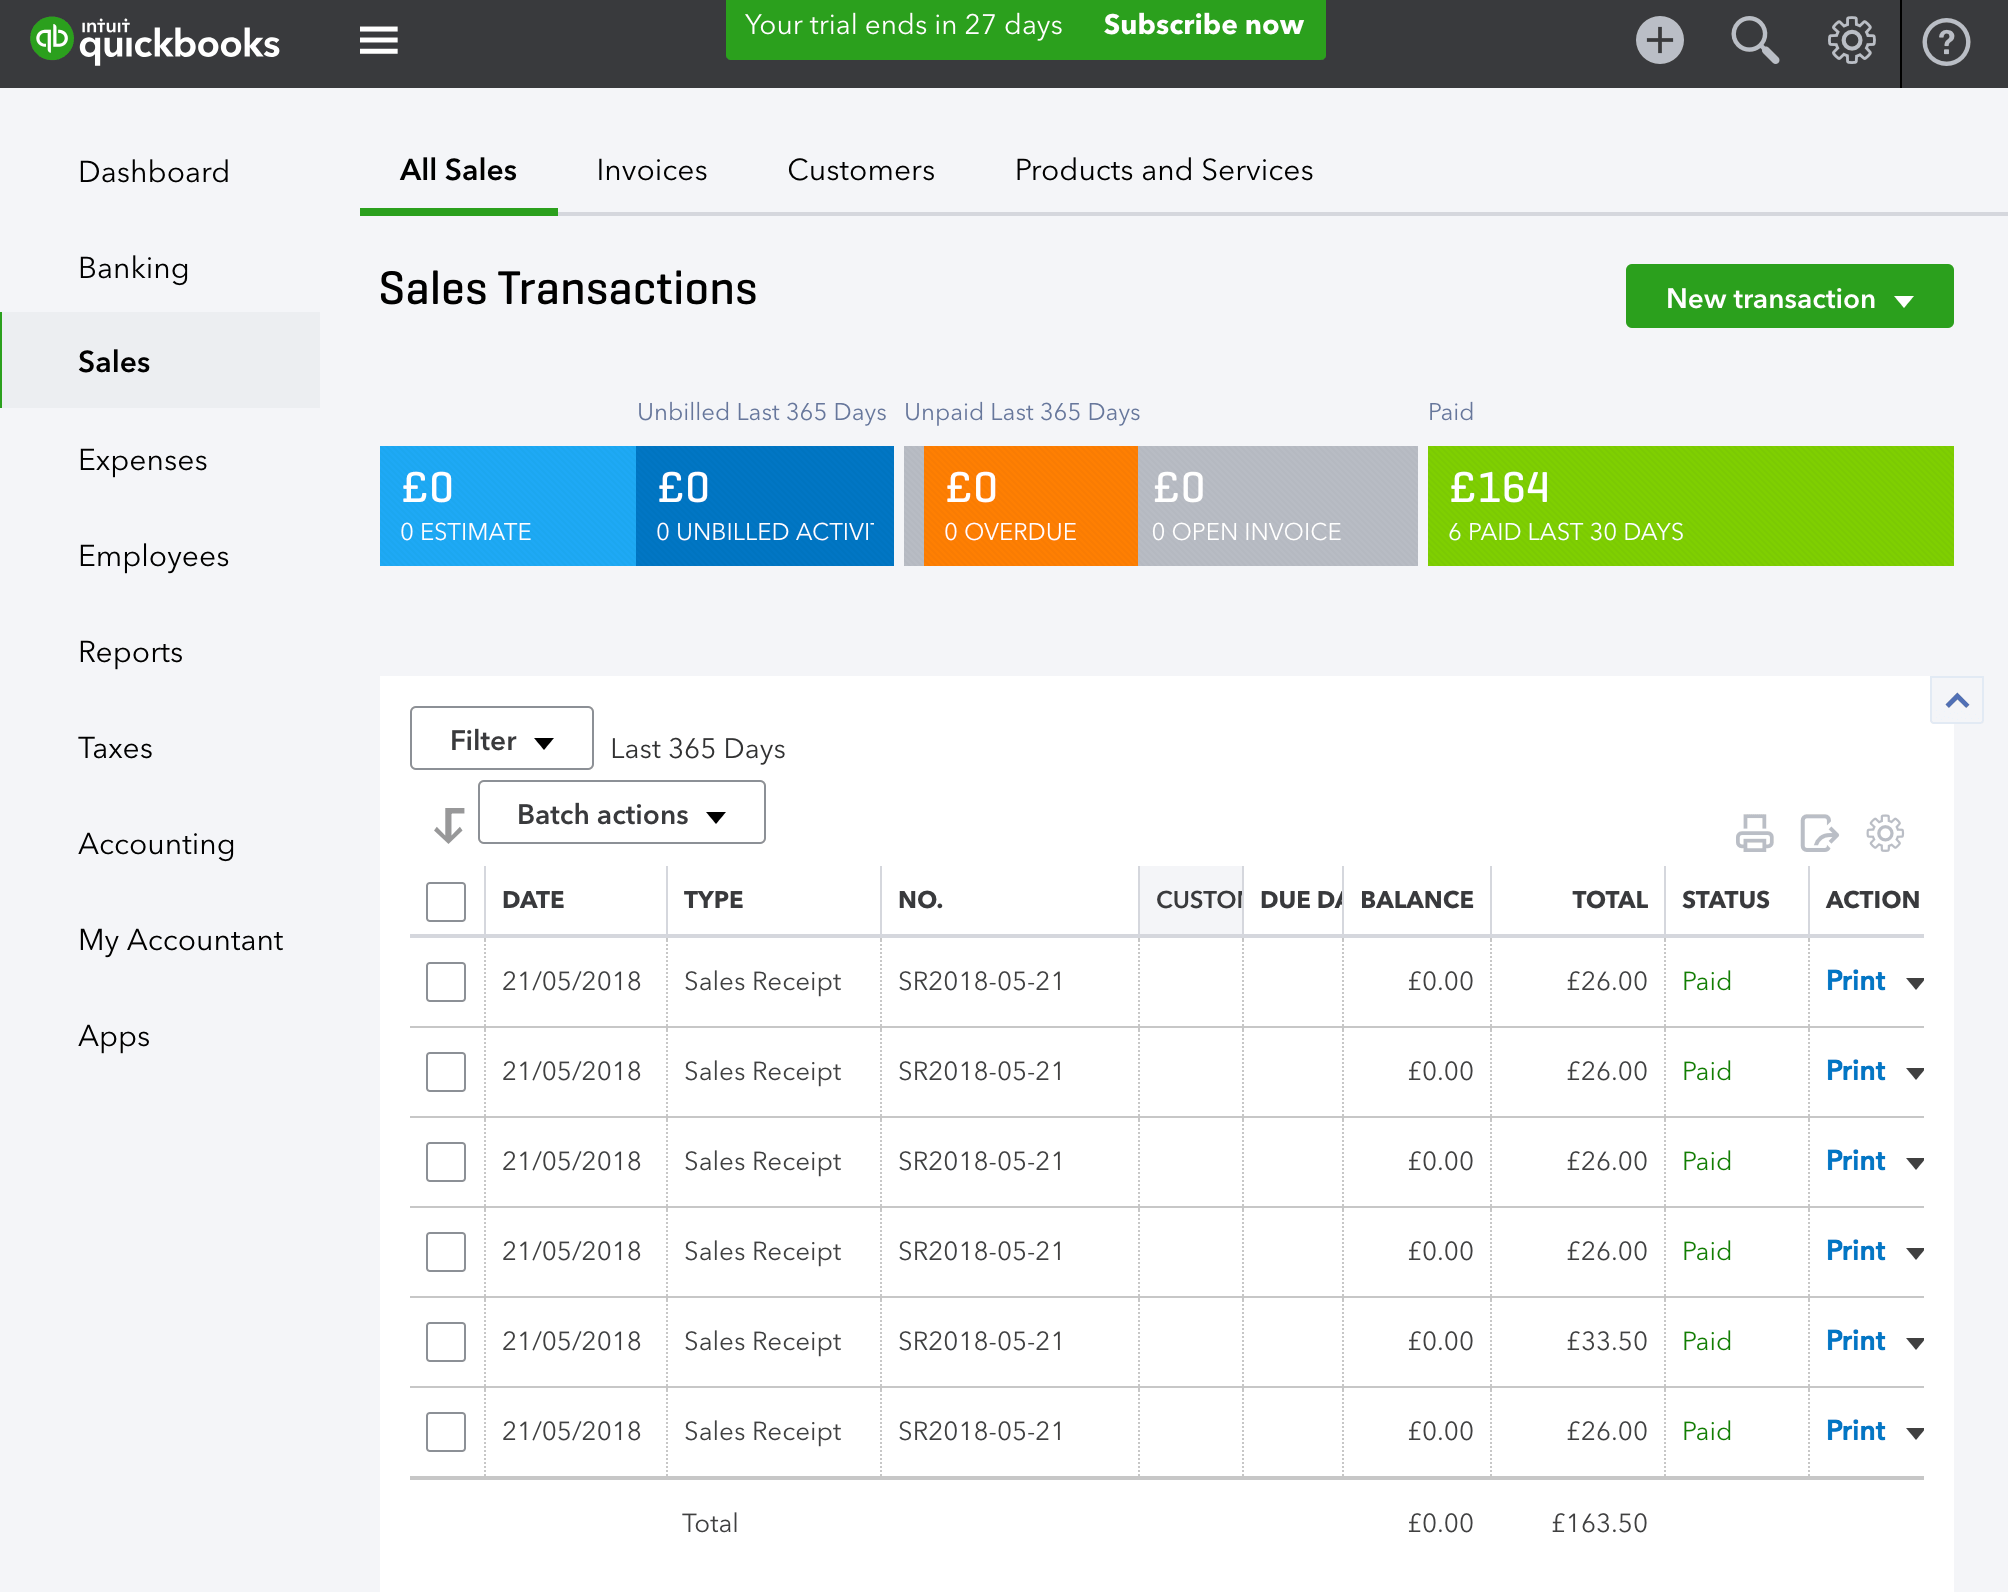Open the help question mark icon
Image resolution: width=2008 pixels, height=1592 pixels.
pyautogui.click(x=1945, y=42)
